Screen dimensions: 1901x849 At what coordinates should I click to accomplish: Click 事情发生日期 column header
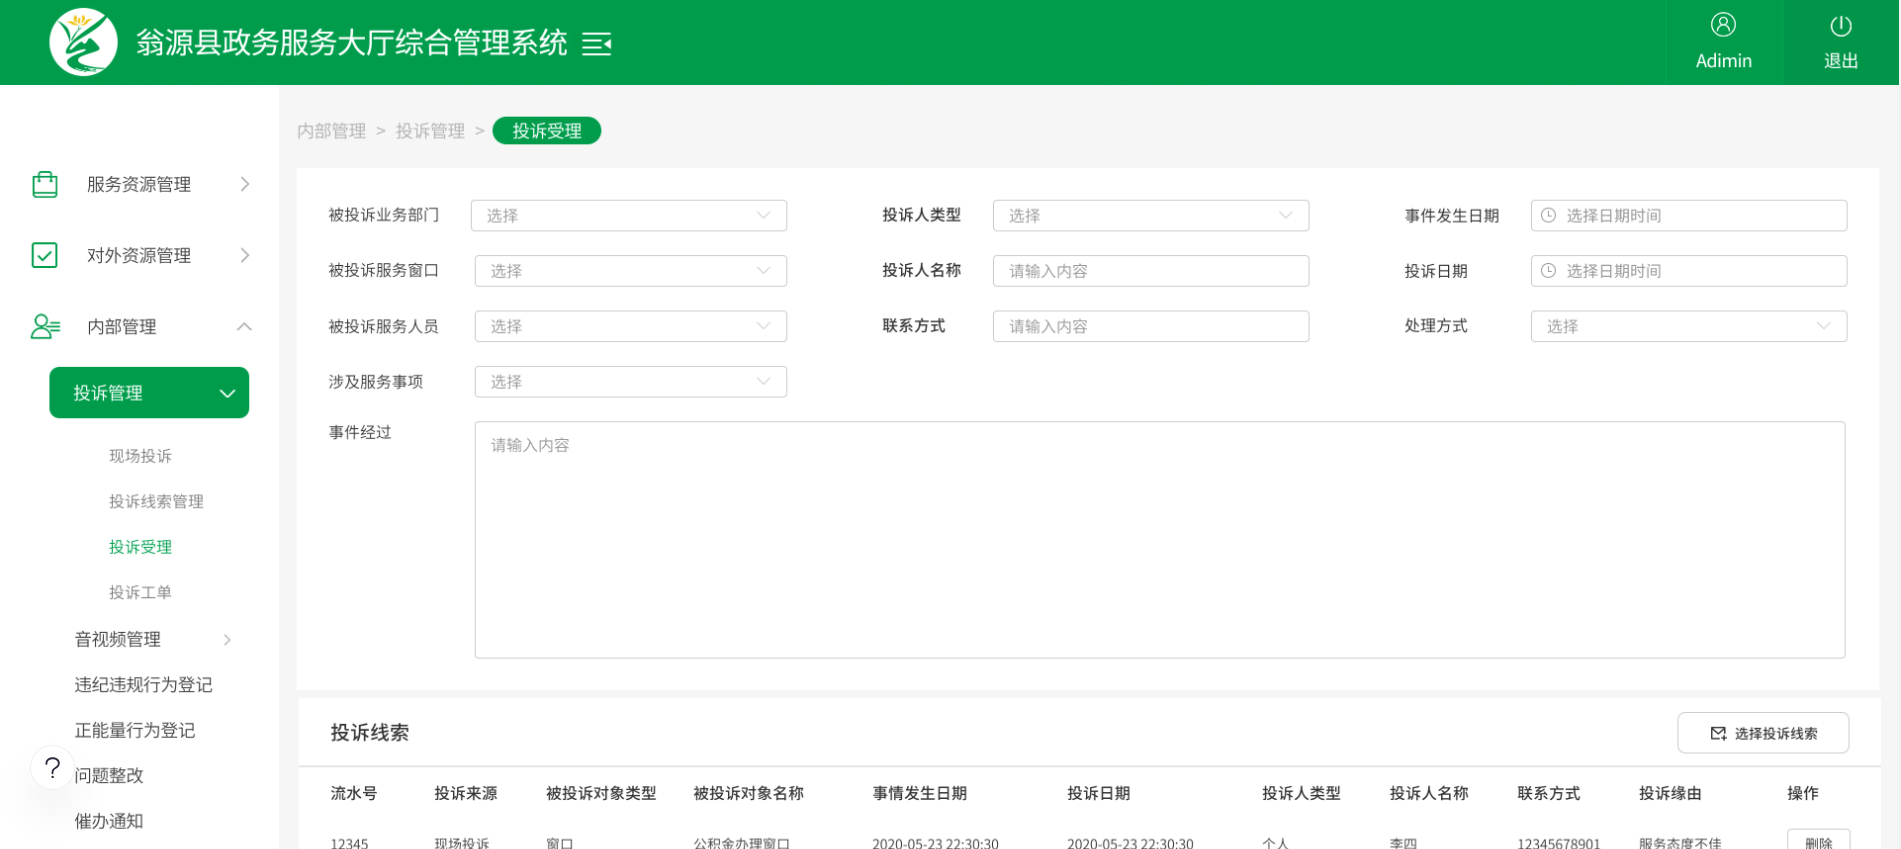coord(919,793)
